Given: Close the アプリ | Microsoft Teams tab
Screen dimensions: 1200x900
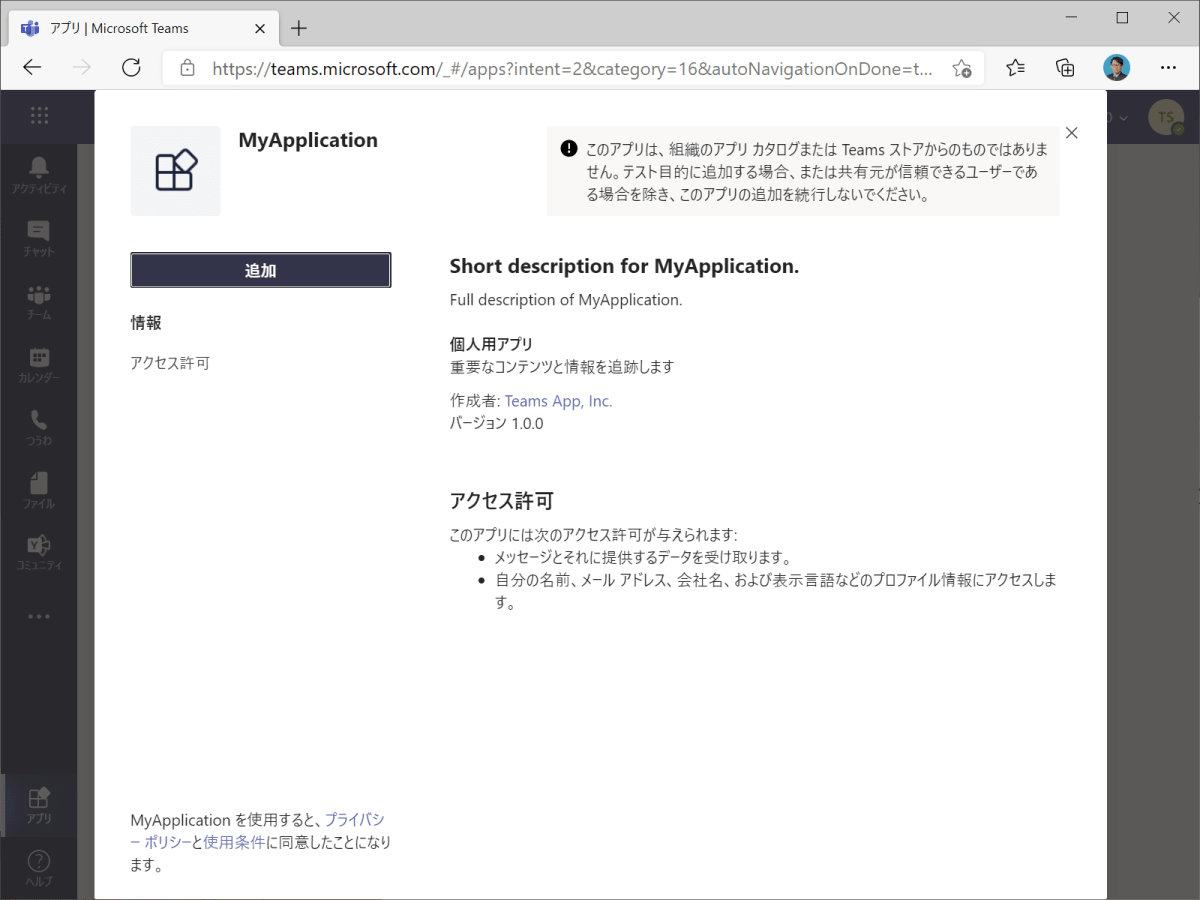Looking at the screenshot, I should pos(259,28).
